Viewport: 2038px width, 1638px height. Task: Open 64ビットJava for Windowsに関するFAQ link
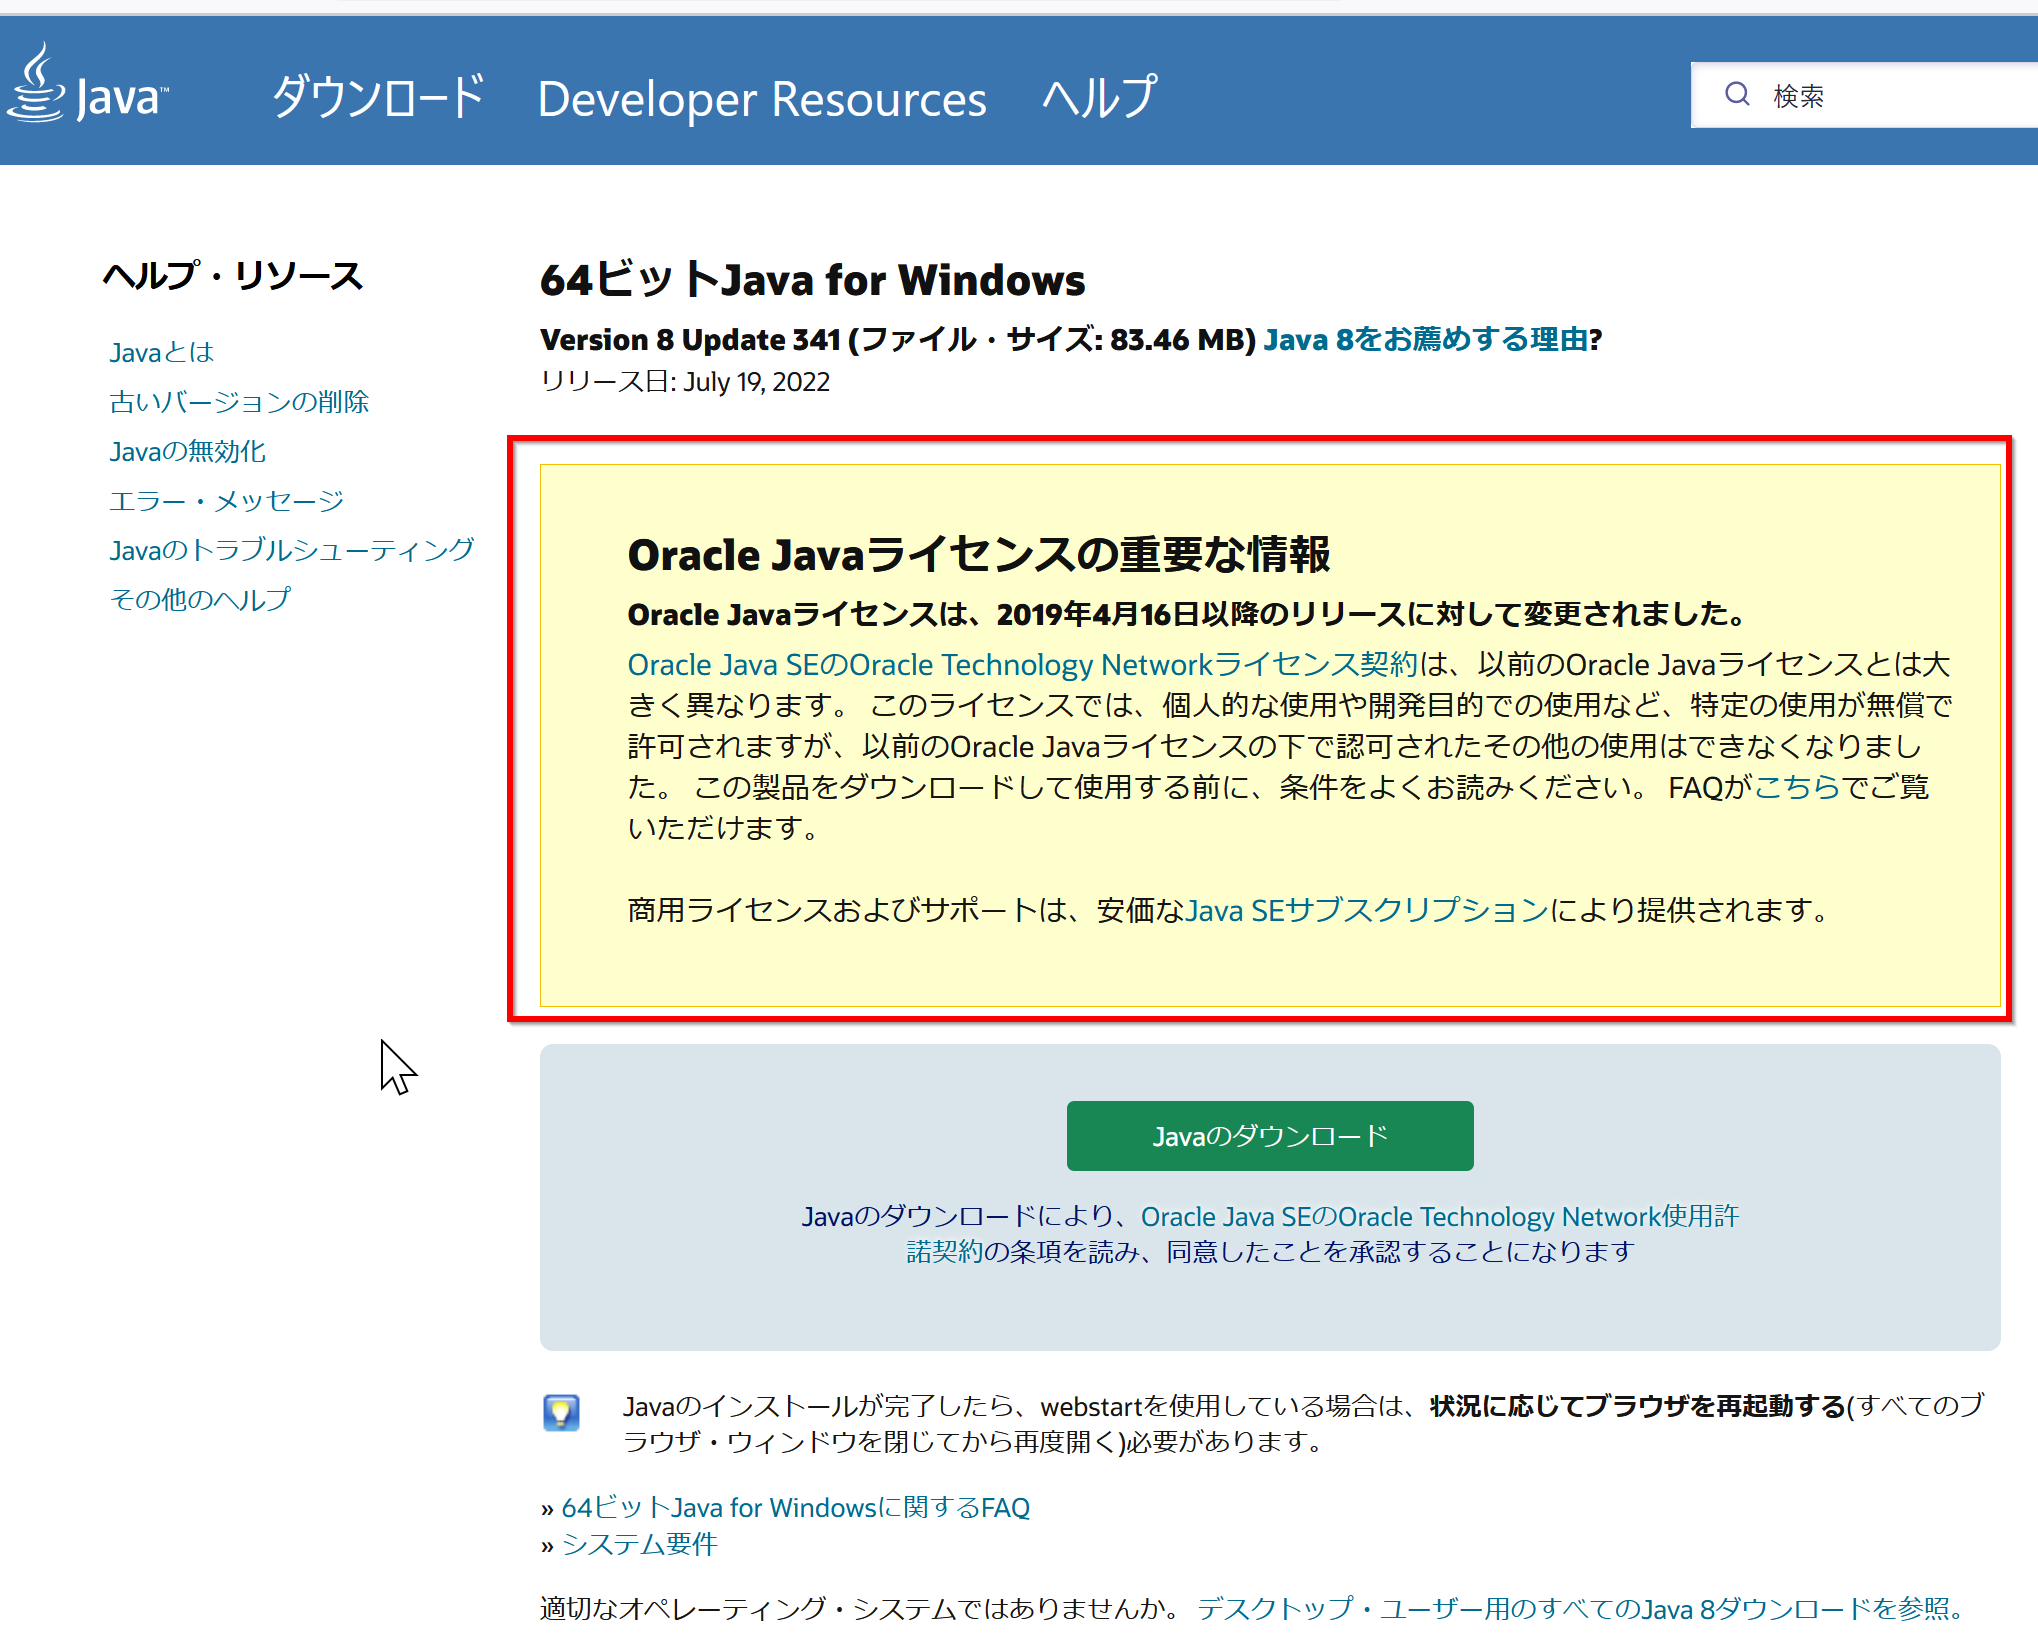point(795,1507)
